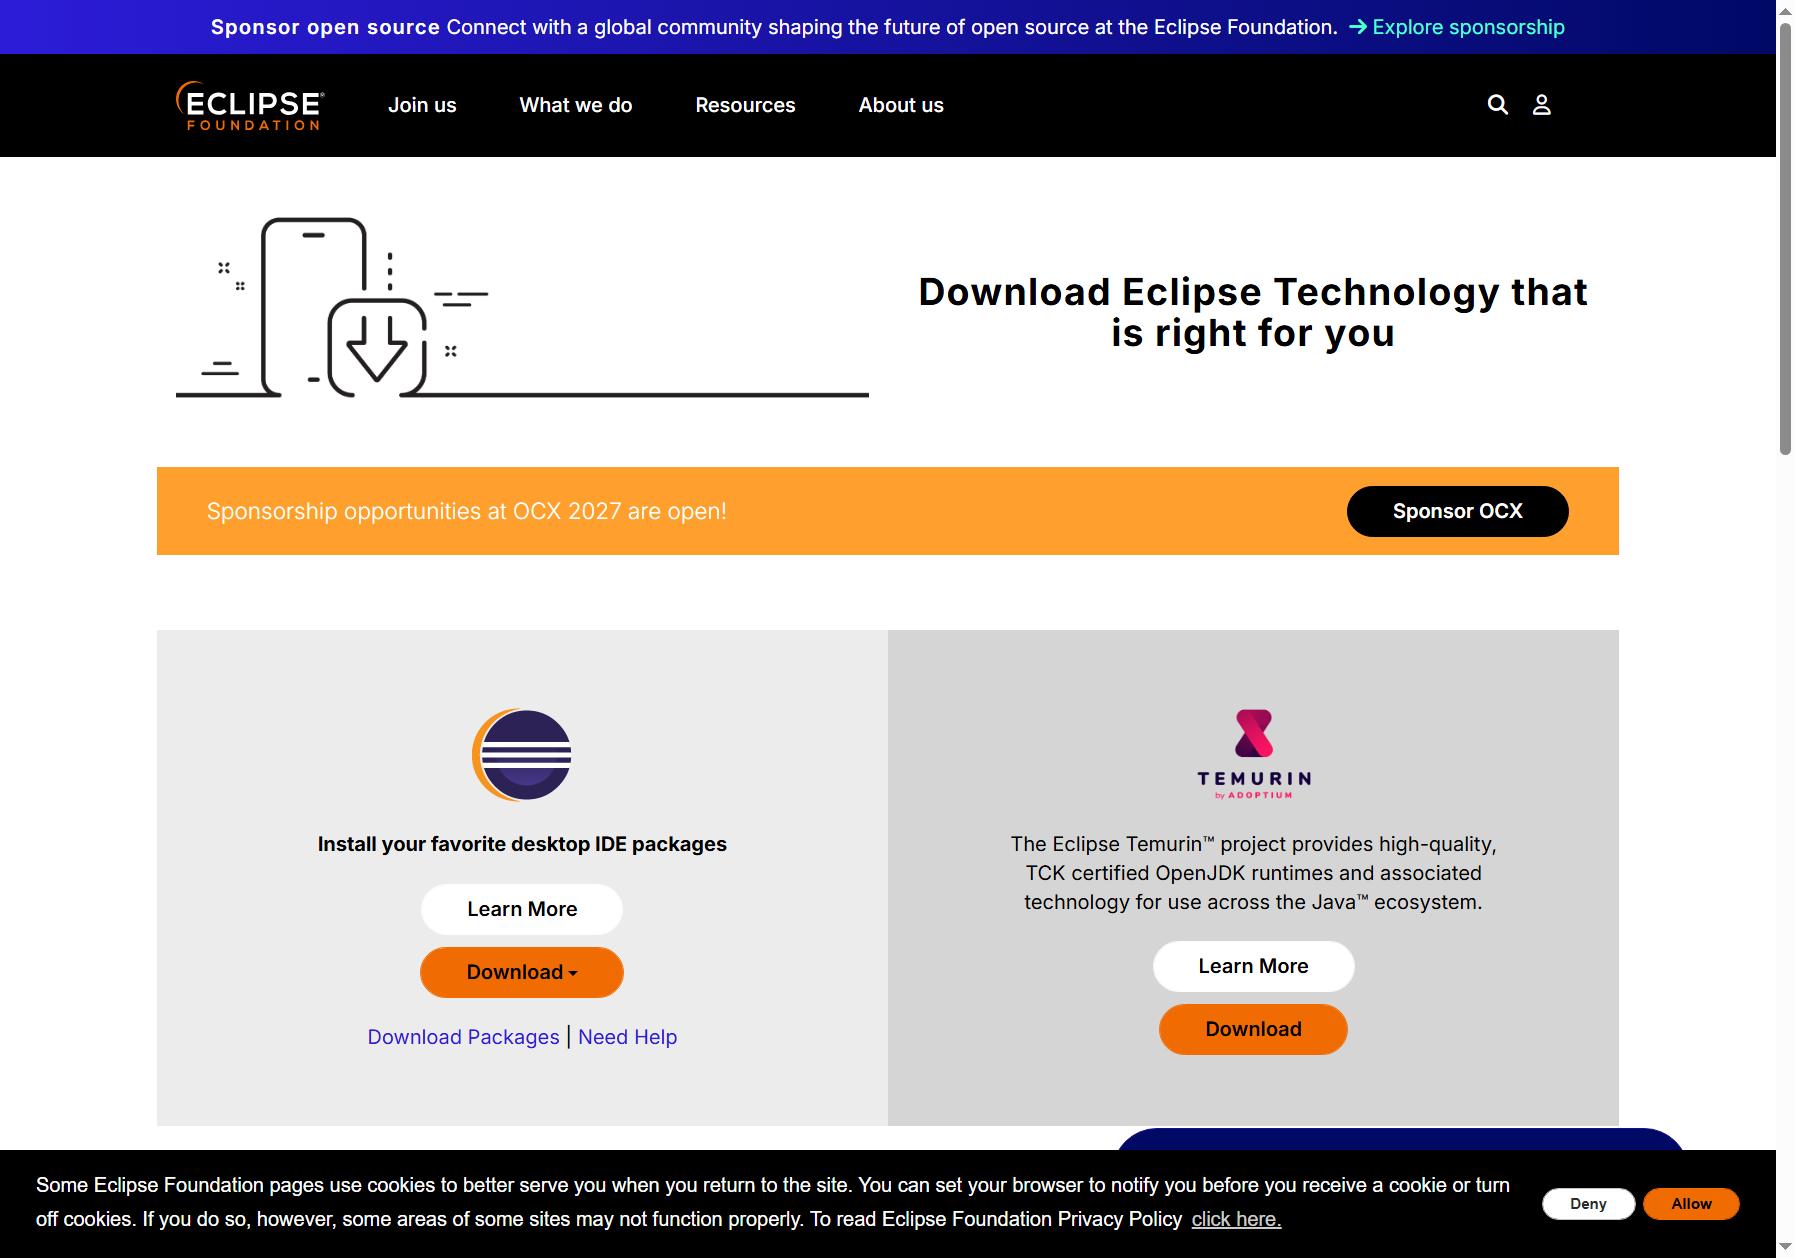Click the page's vertical scrollbar thumb

click(1785, 238)
